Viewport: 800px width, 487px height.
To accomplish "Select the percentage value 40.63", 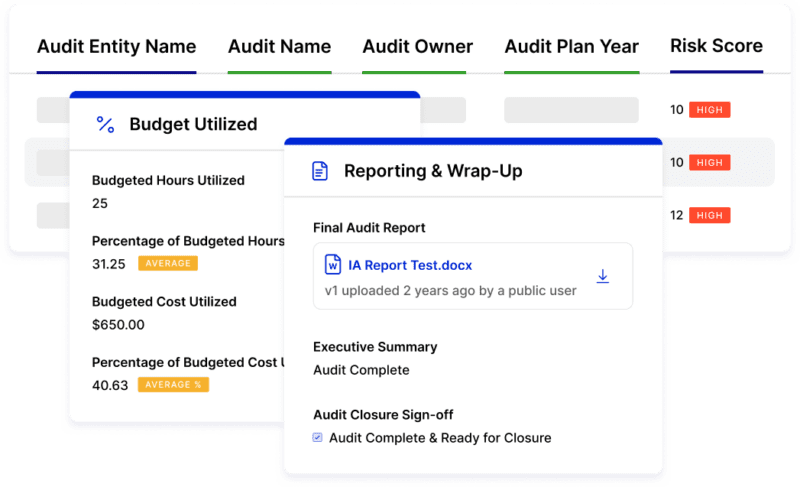I will click(110, 386).
